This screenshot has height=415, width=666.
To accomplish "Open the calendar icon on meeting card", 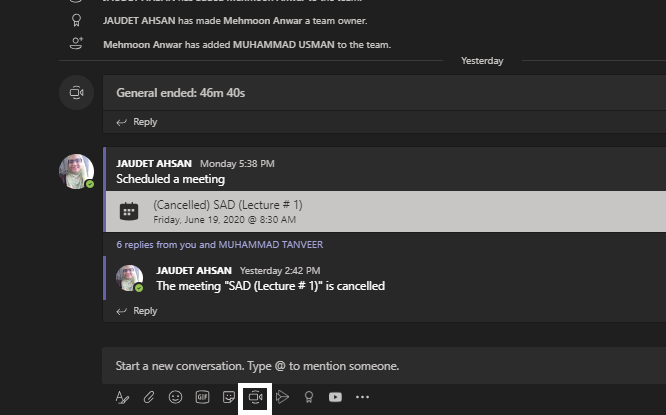I will 129,211.
